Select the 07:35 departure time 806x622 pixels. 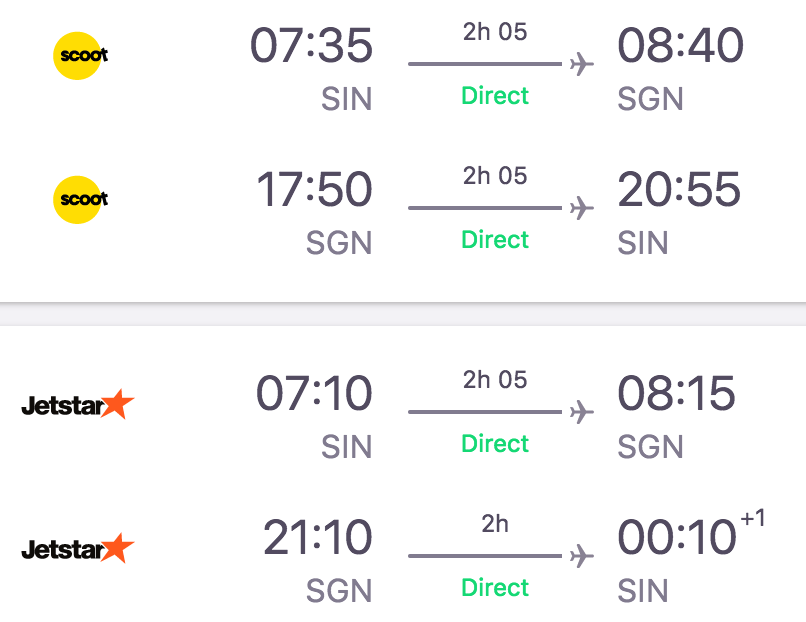tap(311, 45)
